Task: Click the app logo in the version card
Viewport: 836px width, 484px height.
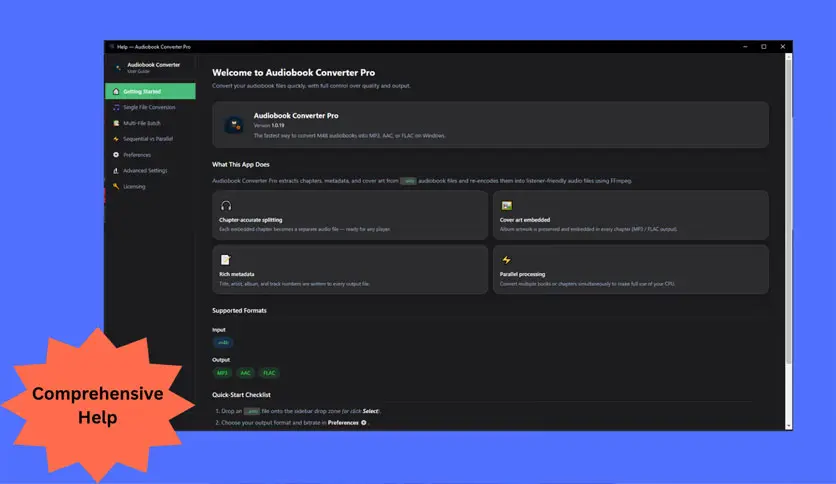Action: (x=234, y=125)
